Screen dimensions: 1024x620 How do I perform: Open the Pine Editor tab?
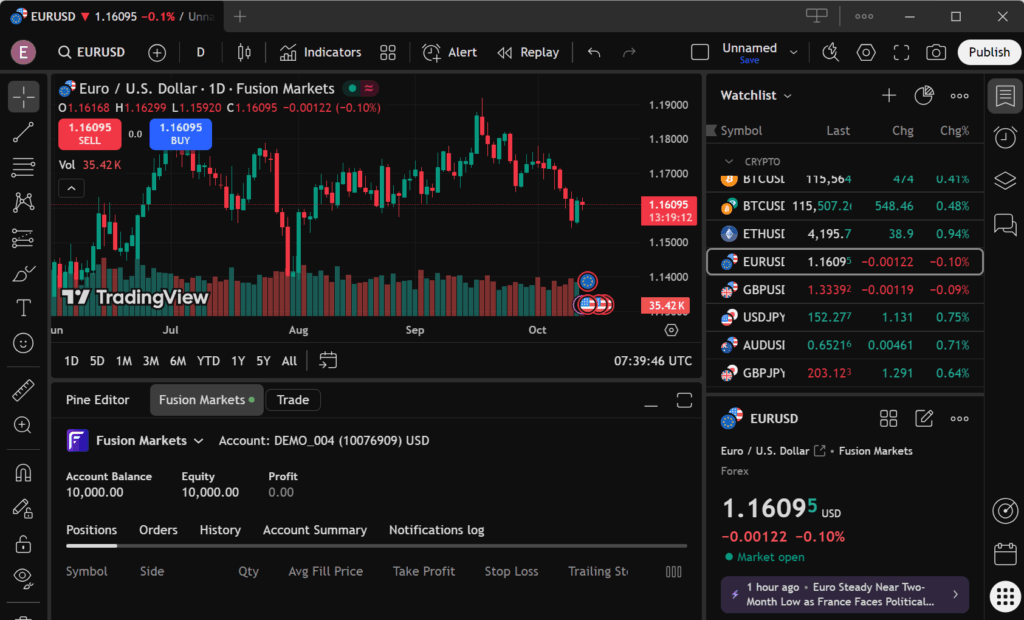point(98,400)
